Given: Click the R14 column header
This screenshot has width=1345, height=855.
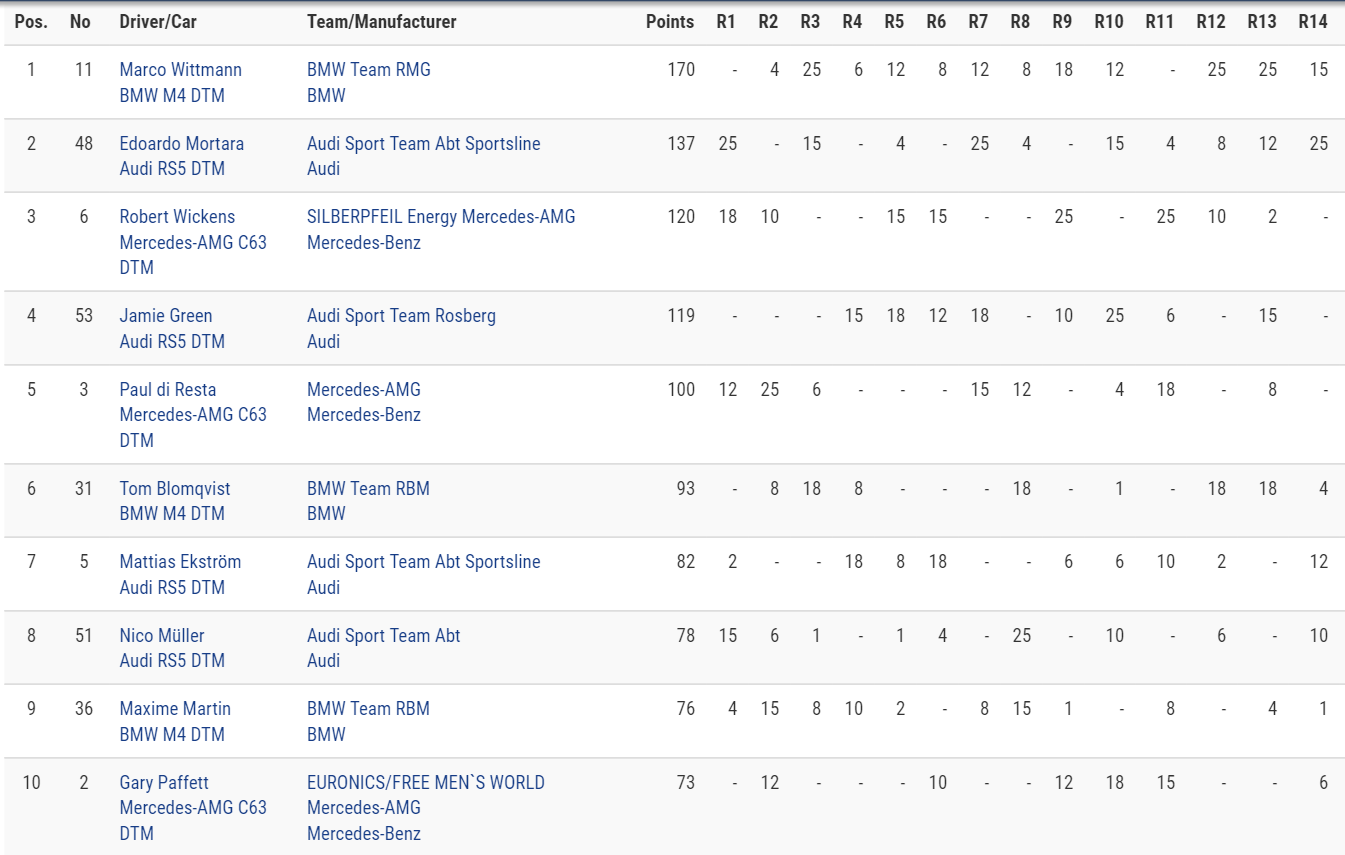Looking at the screenshot, I should pyautogui.click(x=1313, y=21).
